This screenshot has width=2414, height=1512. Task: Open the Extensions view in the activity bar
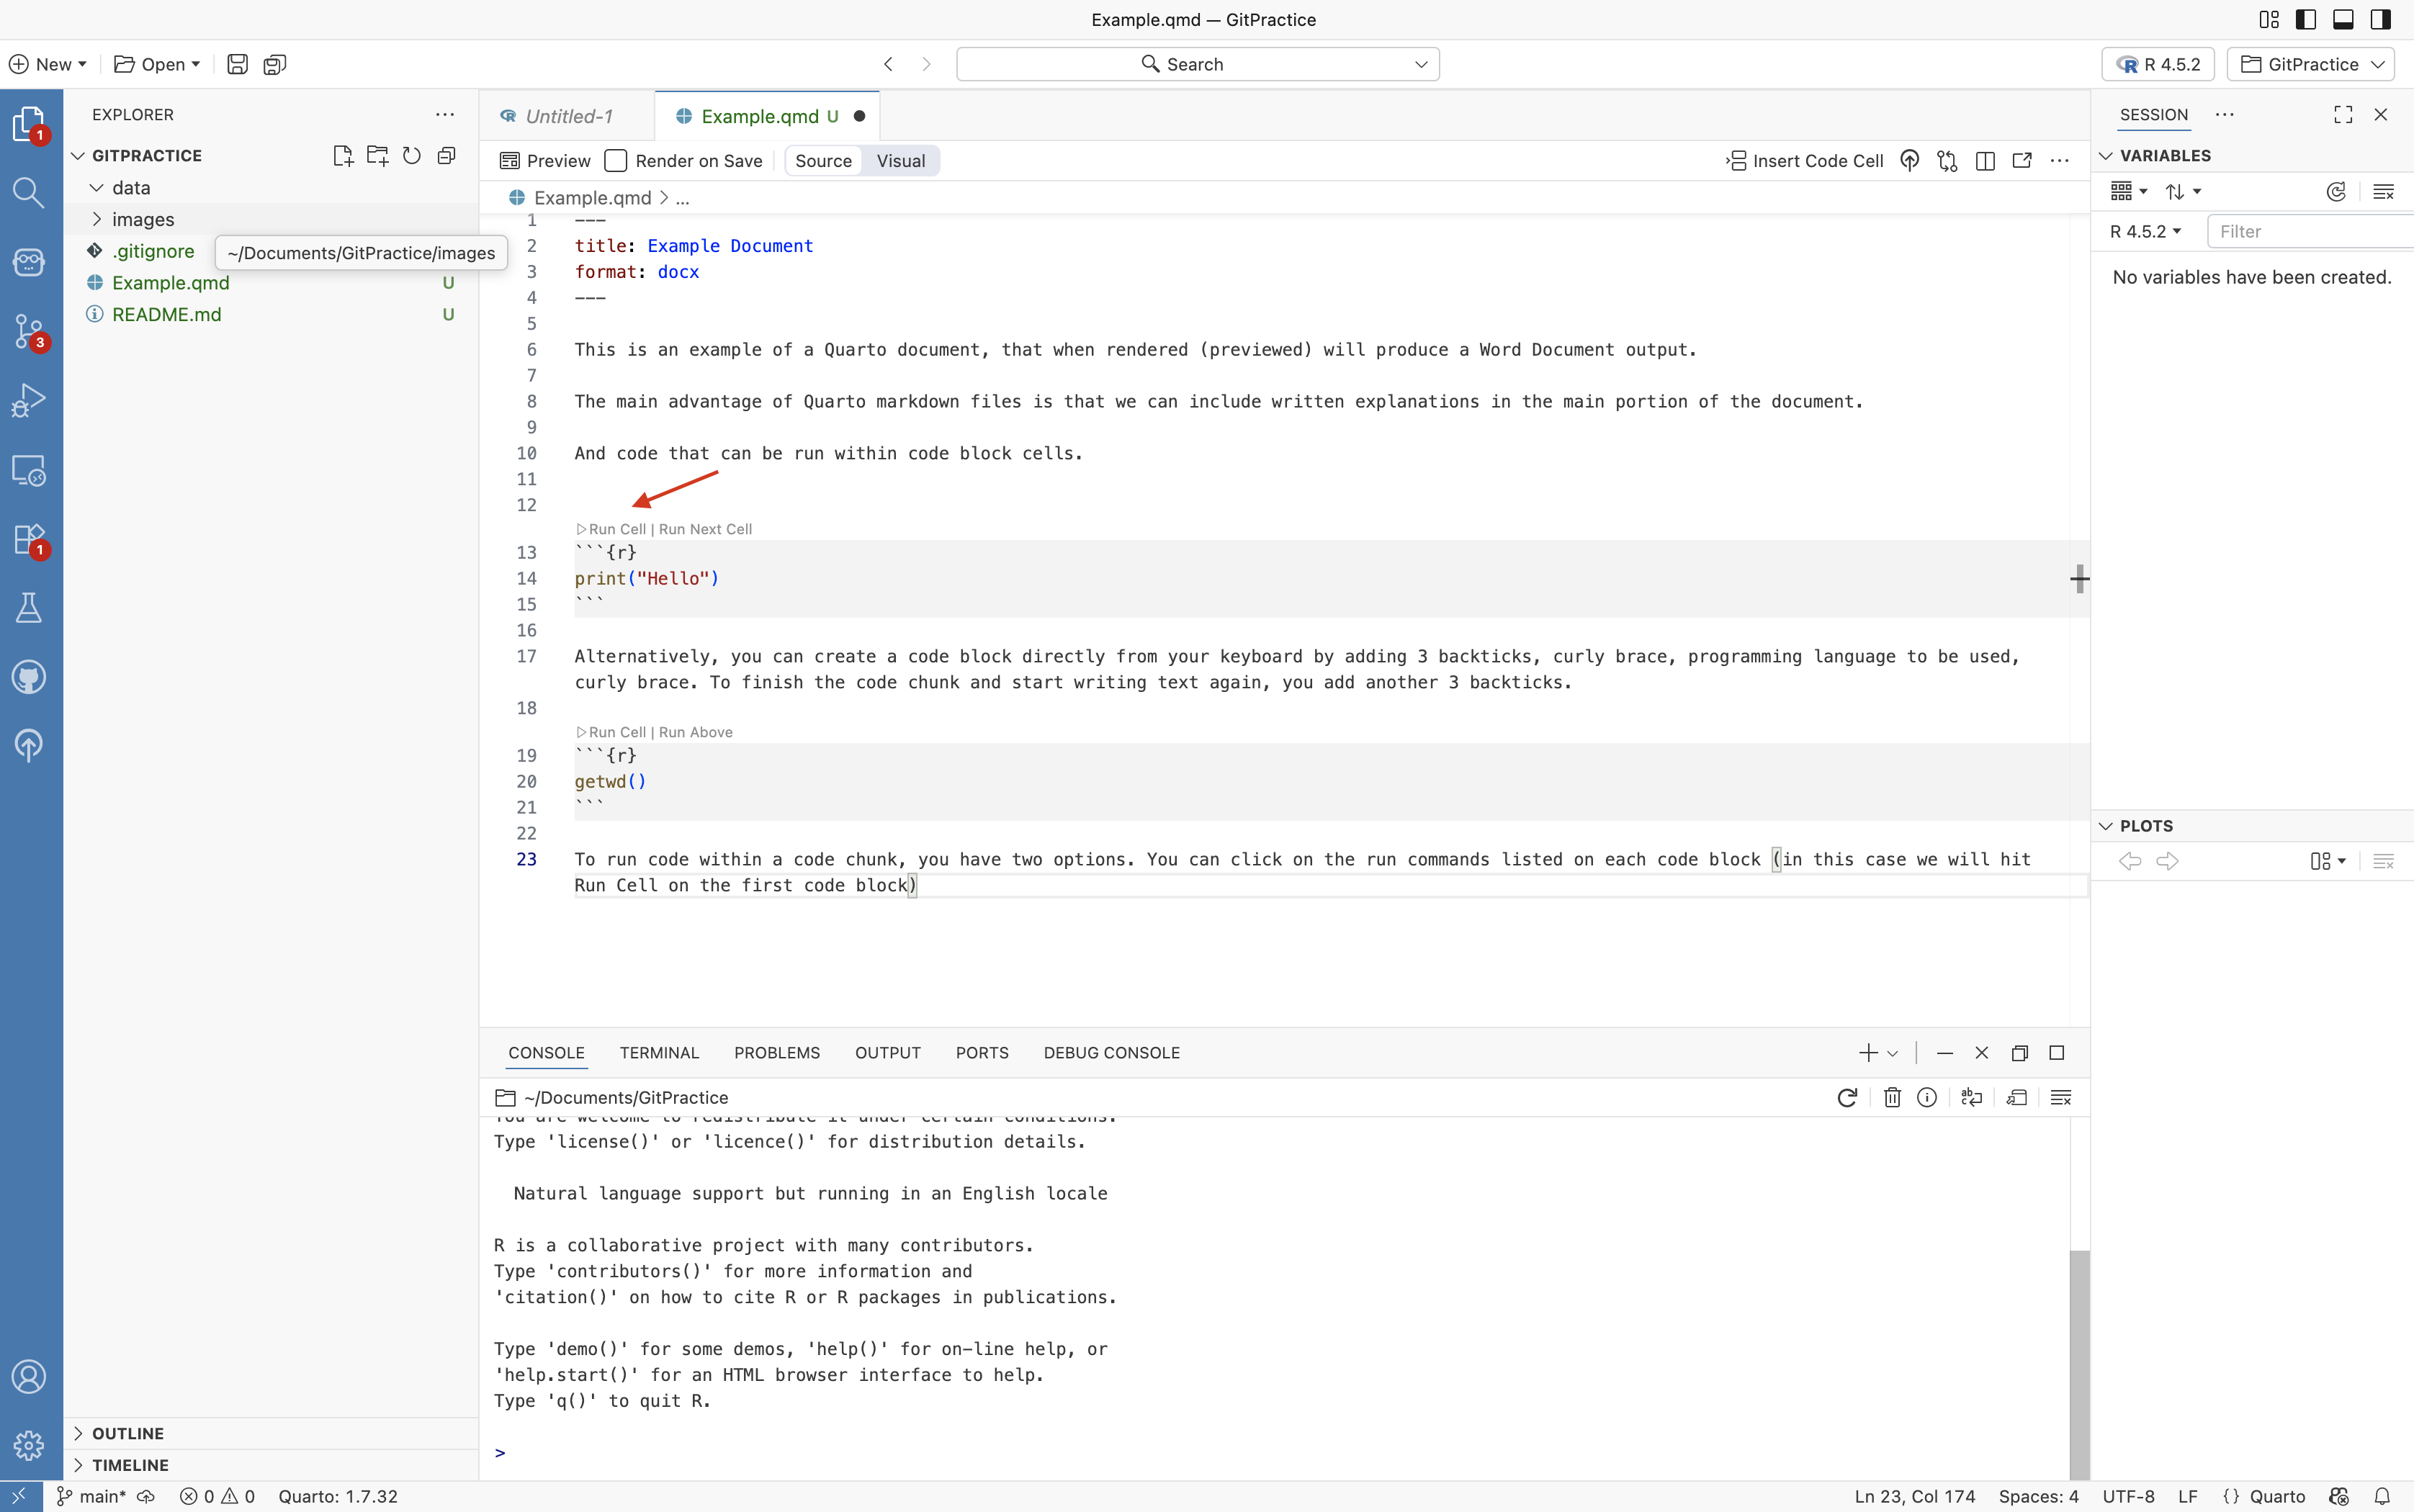point(29,539)
